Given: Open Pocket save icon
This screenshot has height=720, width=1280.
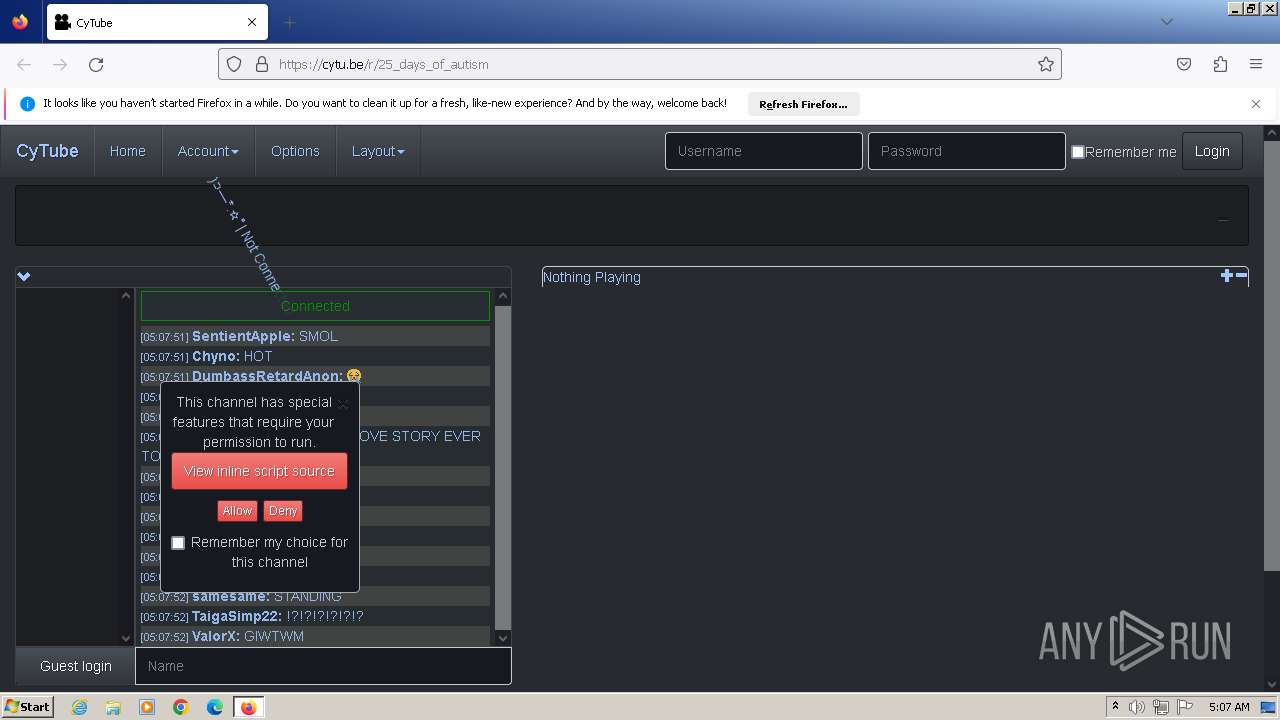Looking at the screenshot, I should pos(1184,64).
